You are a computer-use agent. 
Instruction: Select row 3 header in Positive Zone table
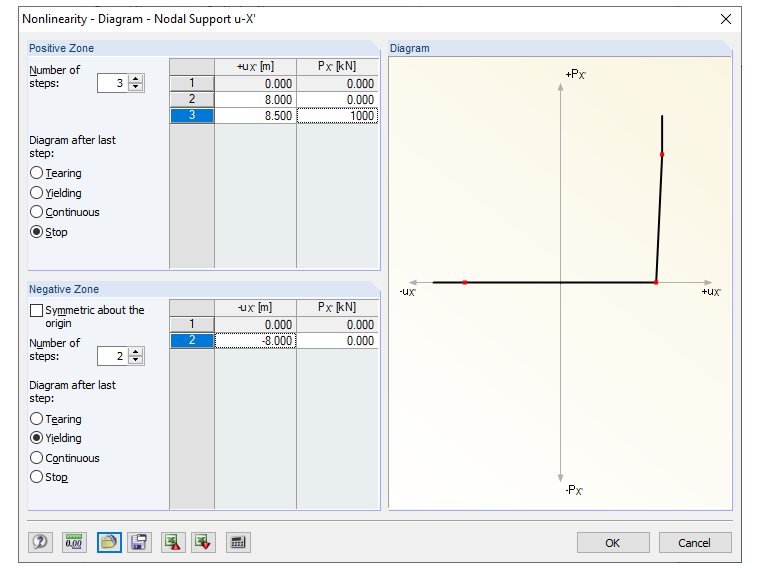tap(192, 115)
